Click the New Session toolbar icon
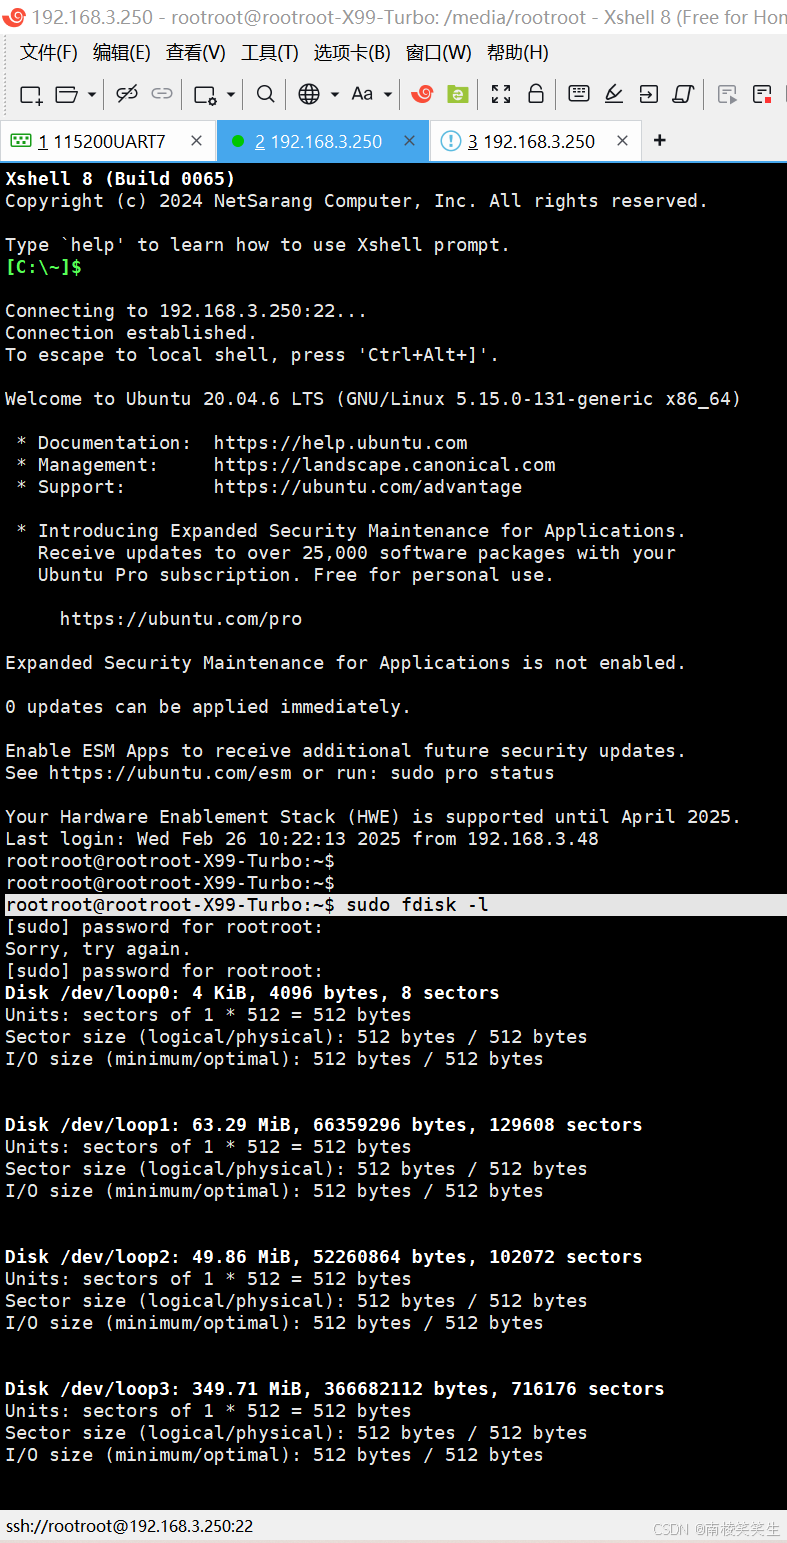Screen dimensions: 787x1543 pos(31,95)
